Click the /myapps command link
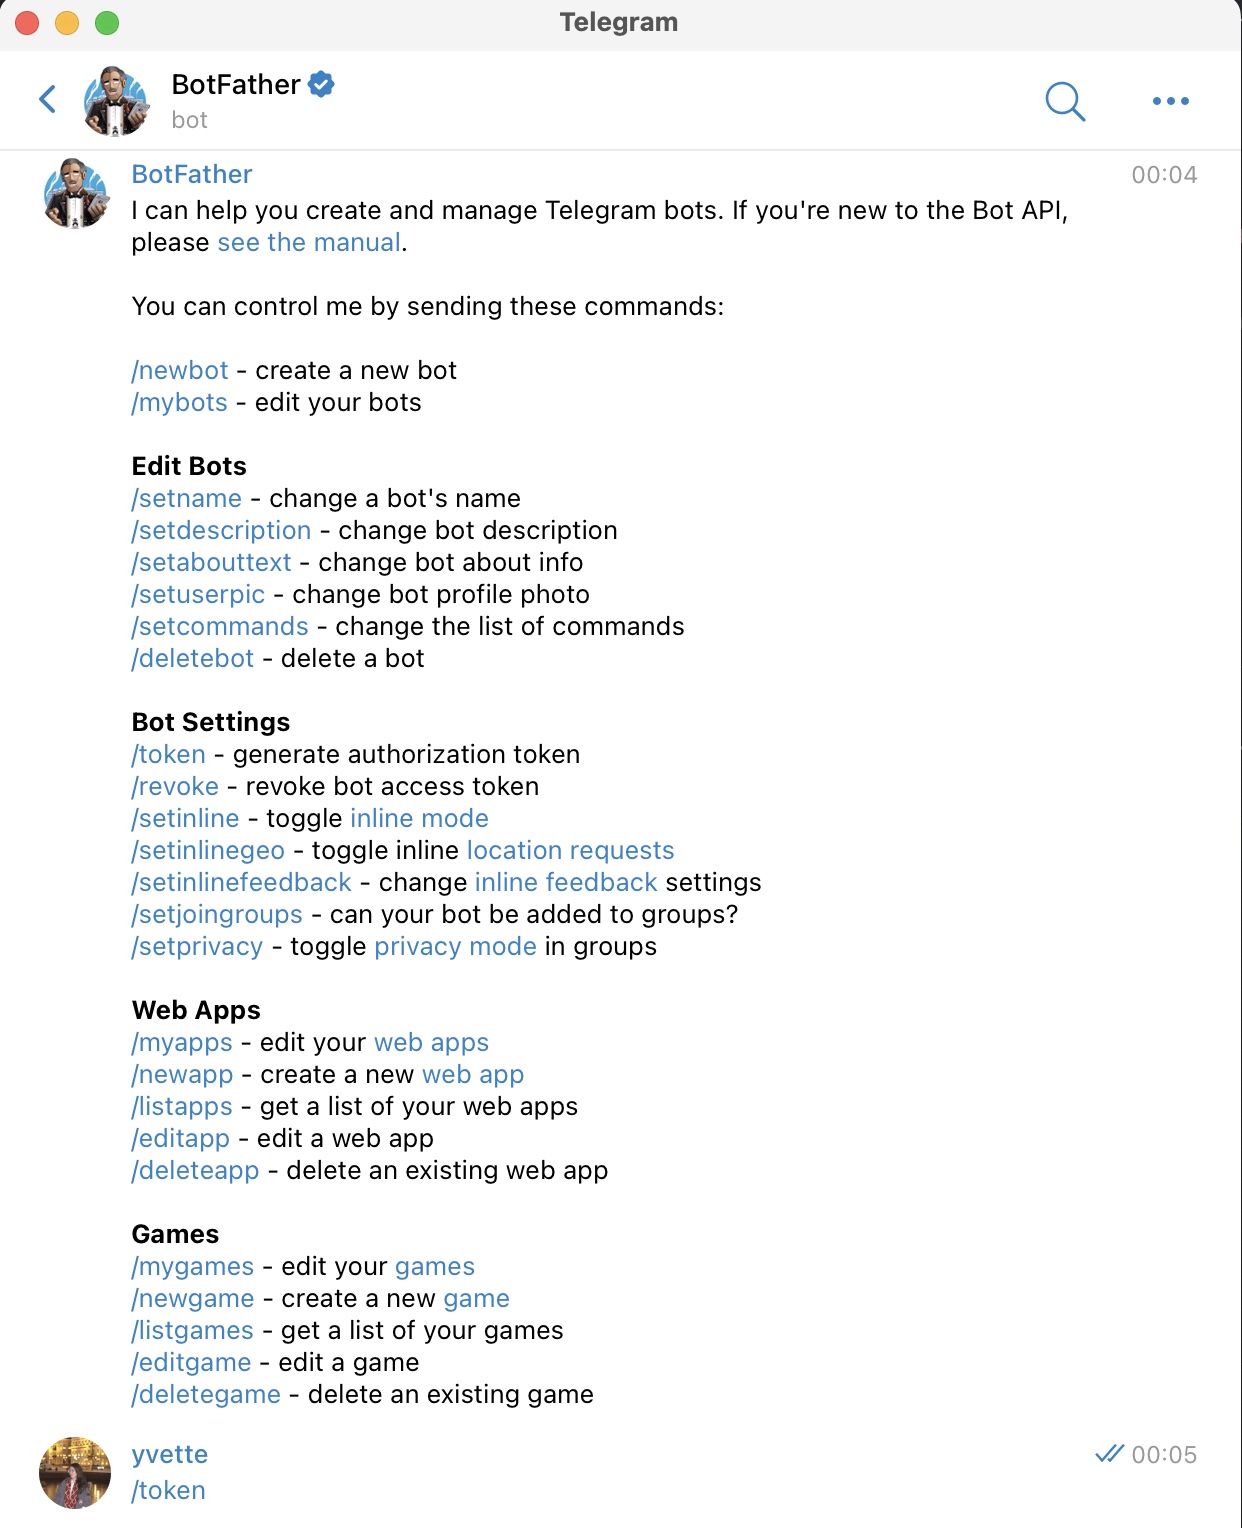1242x1528 pixels. (182, 1043)
